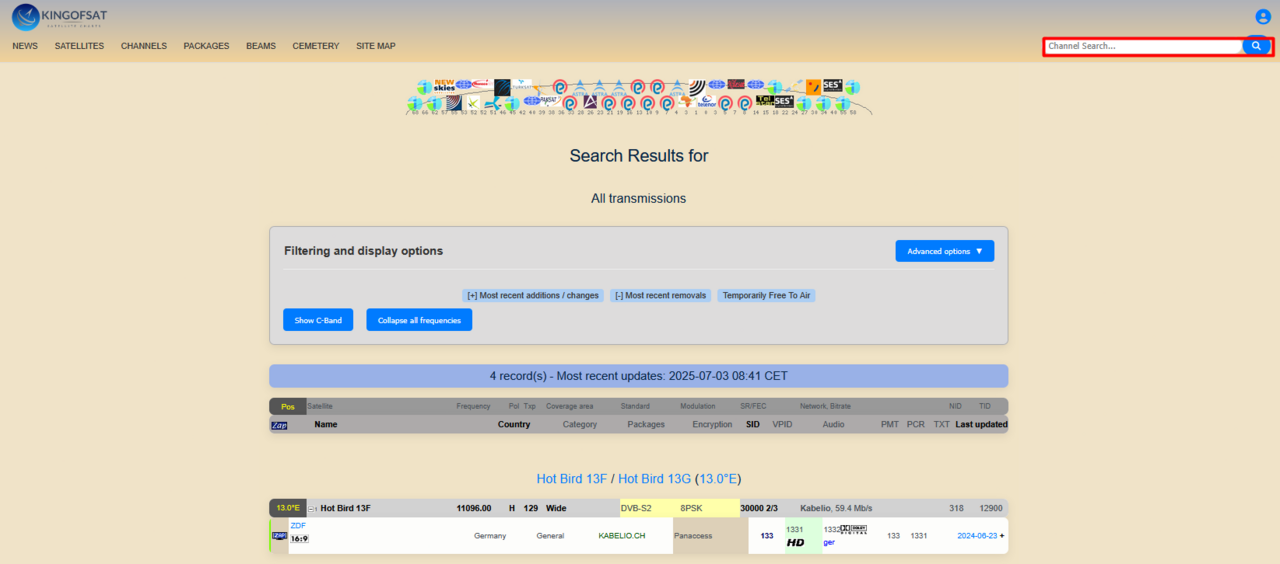Image resolution: width=1280 pixels, height=564 pixels.
Task: Open the ZDF channel link
Action: click(x=298, y=525)
